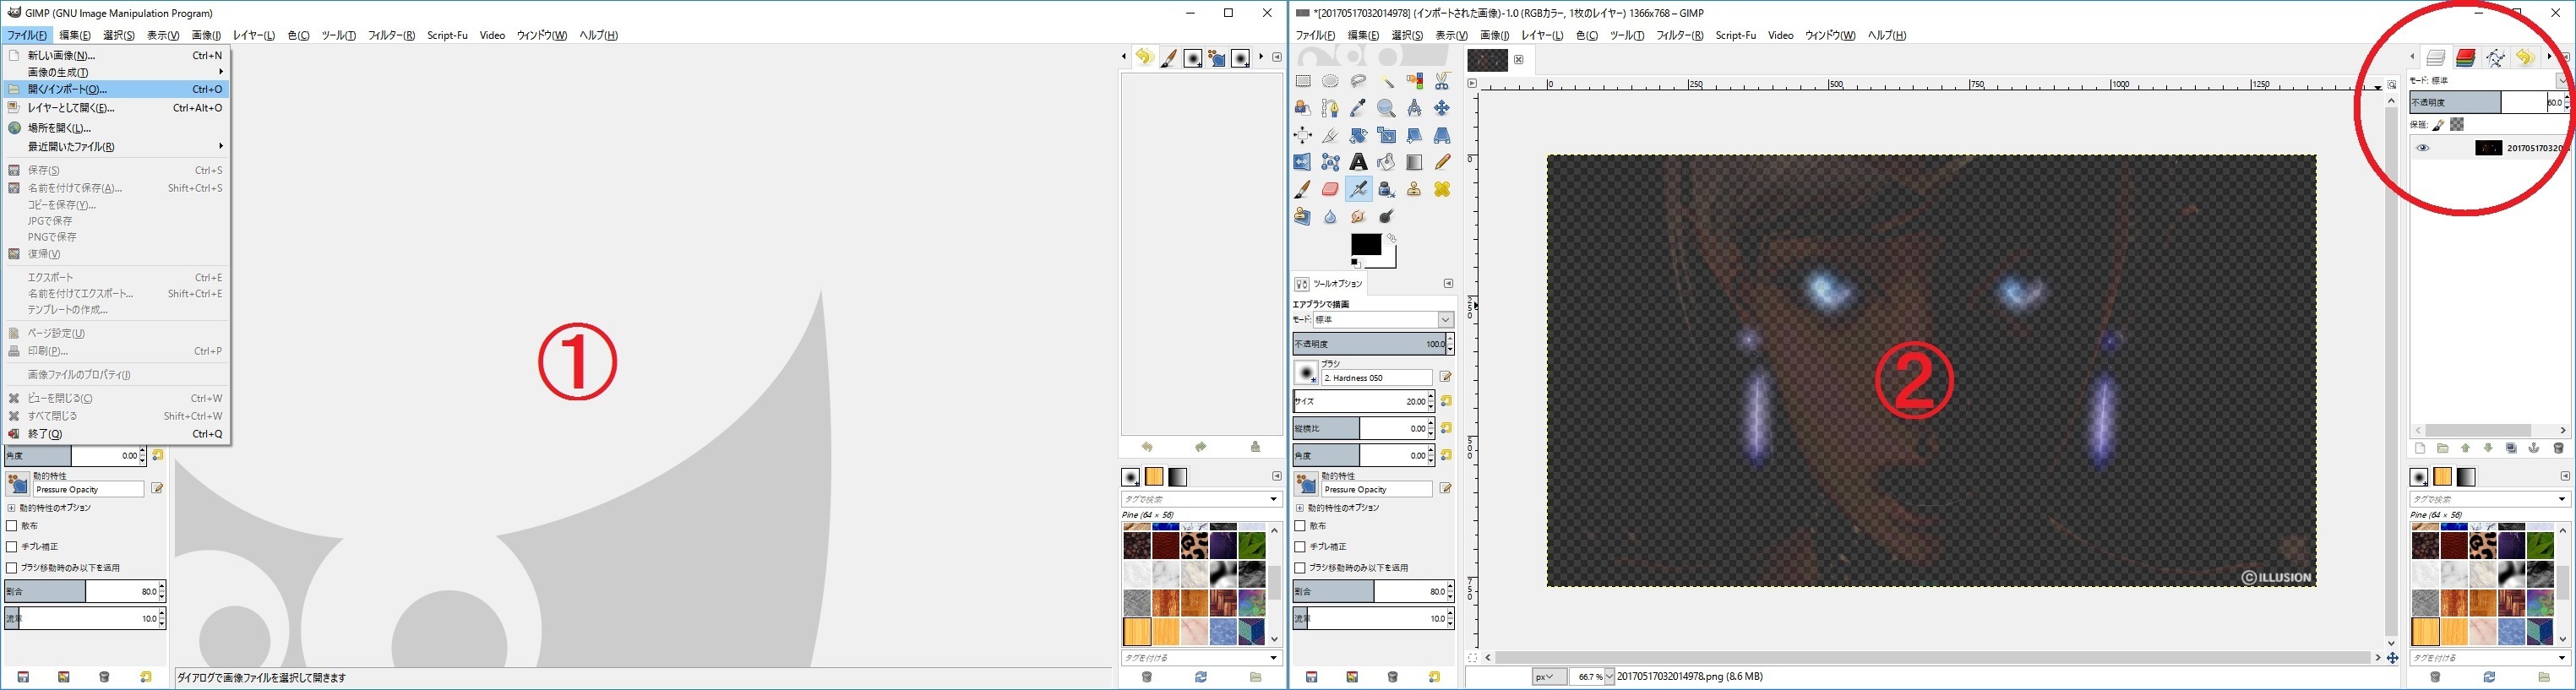Open the px unit dropdown in status bar
The image size is (2576, 690).
[x=1549, y=677]
